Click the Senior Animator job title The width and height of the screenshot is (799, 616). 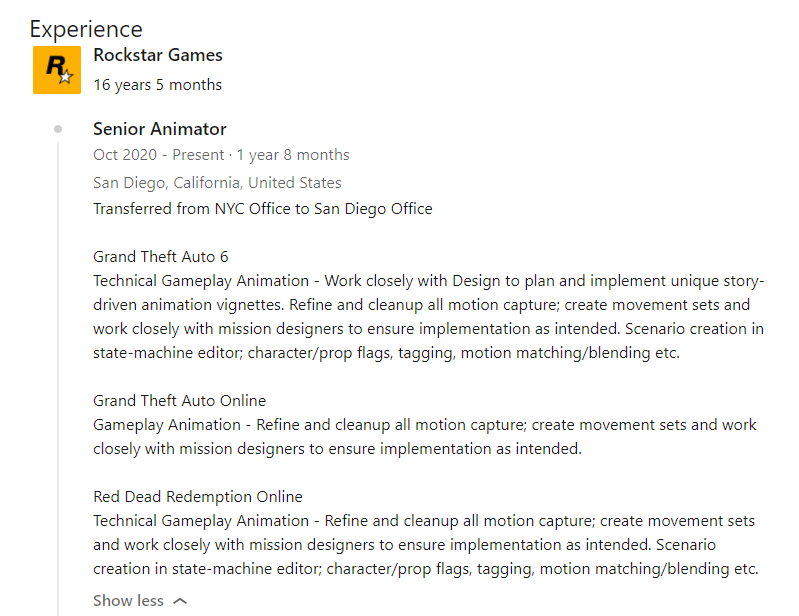click(x=159, y=129)
